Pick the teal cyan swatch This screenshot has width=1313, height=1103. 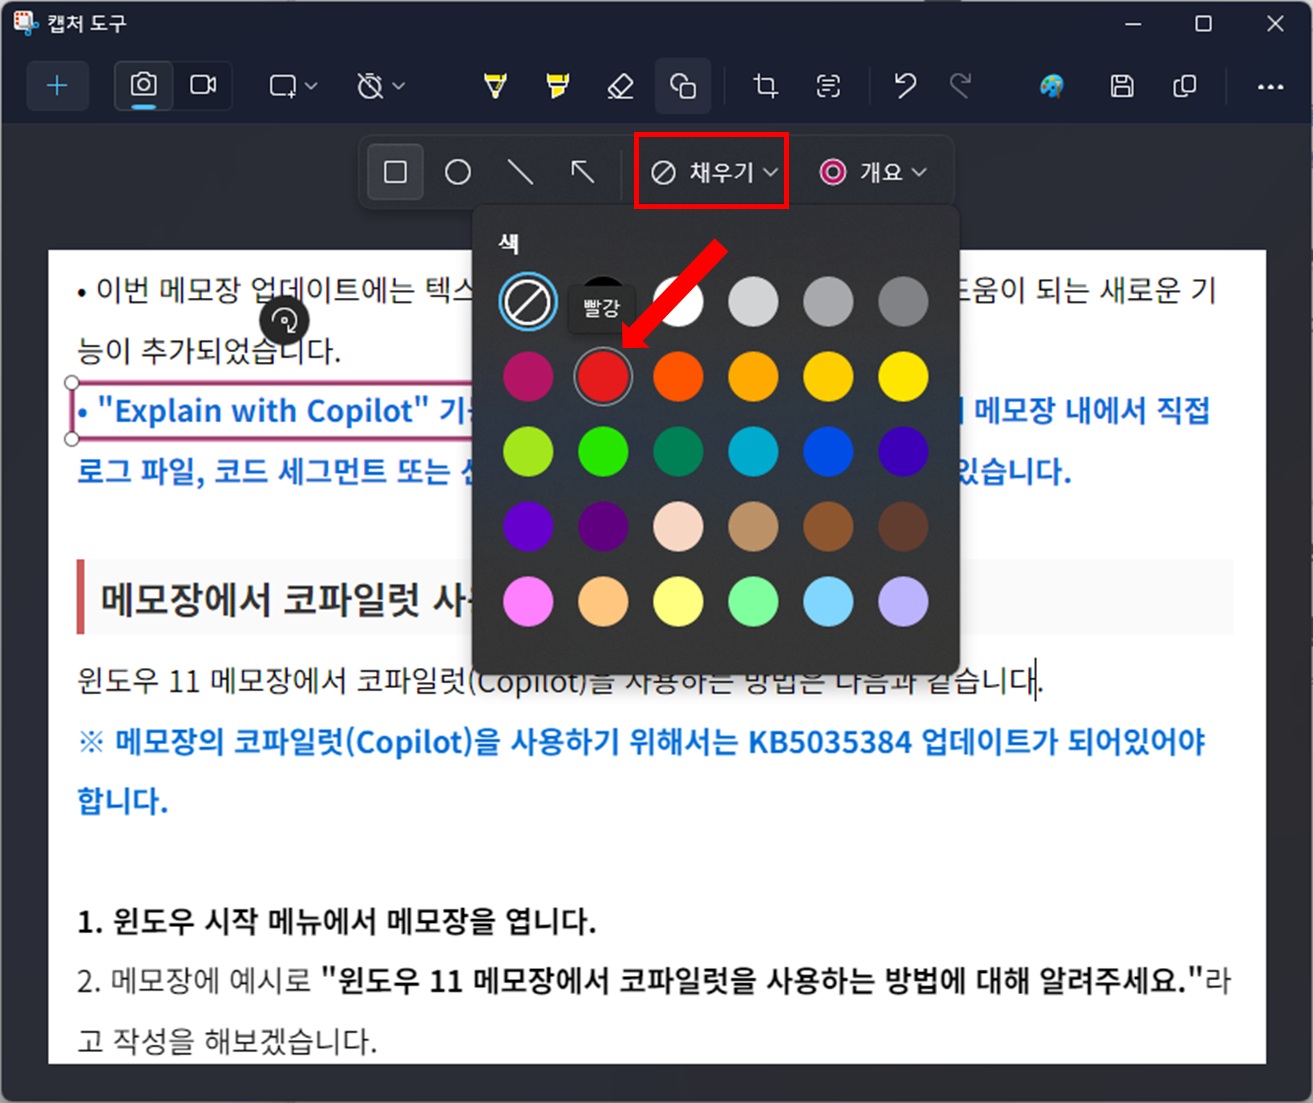click(753, 452)
